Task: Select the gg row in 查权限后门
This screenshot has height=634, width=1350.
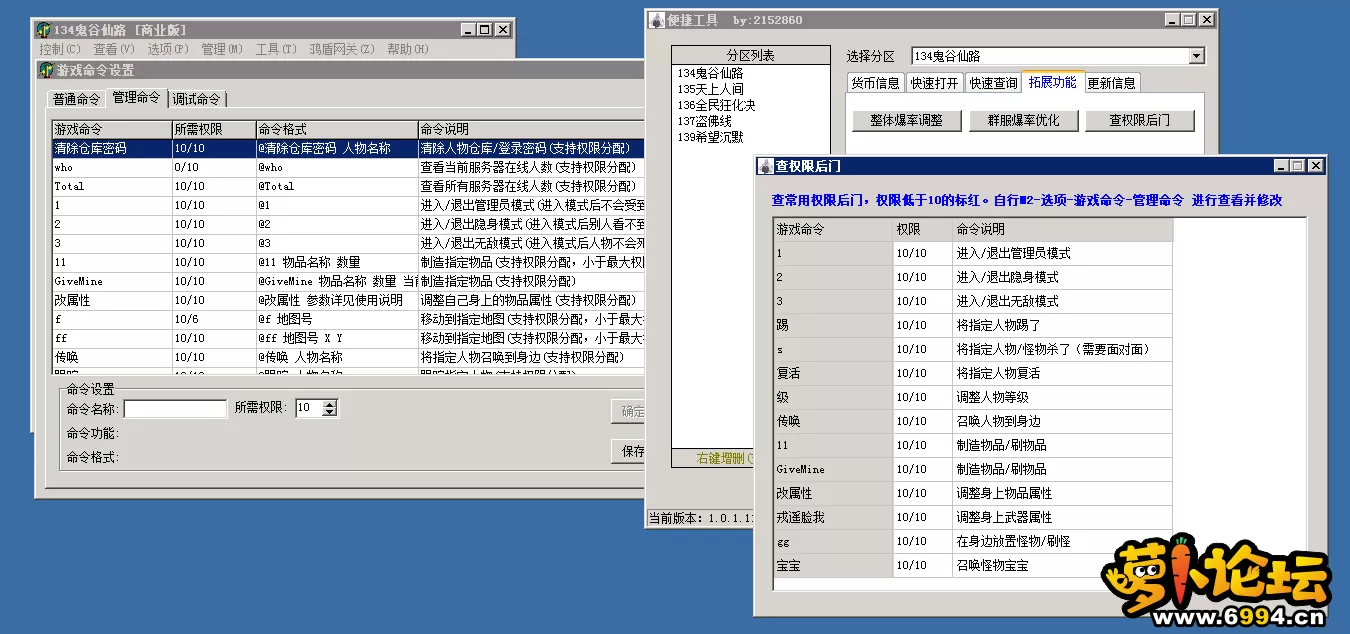Action: tap(972, 541)
